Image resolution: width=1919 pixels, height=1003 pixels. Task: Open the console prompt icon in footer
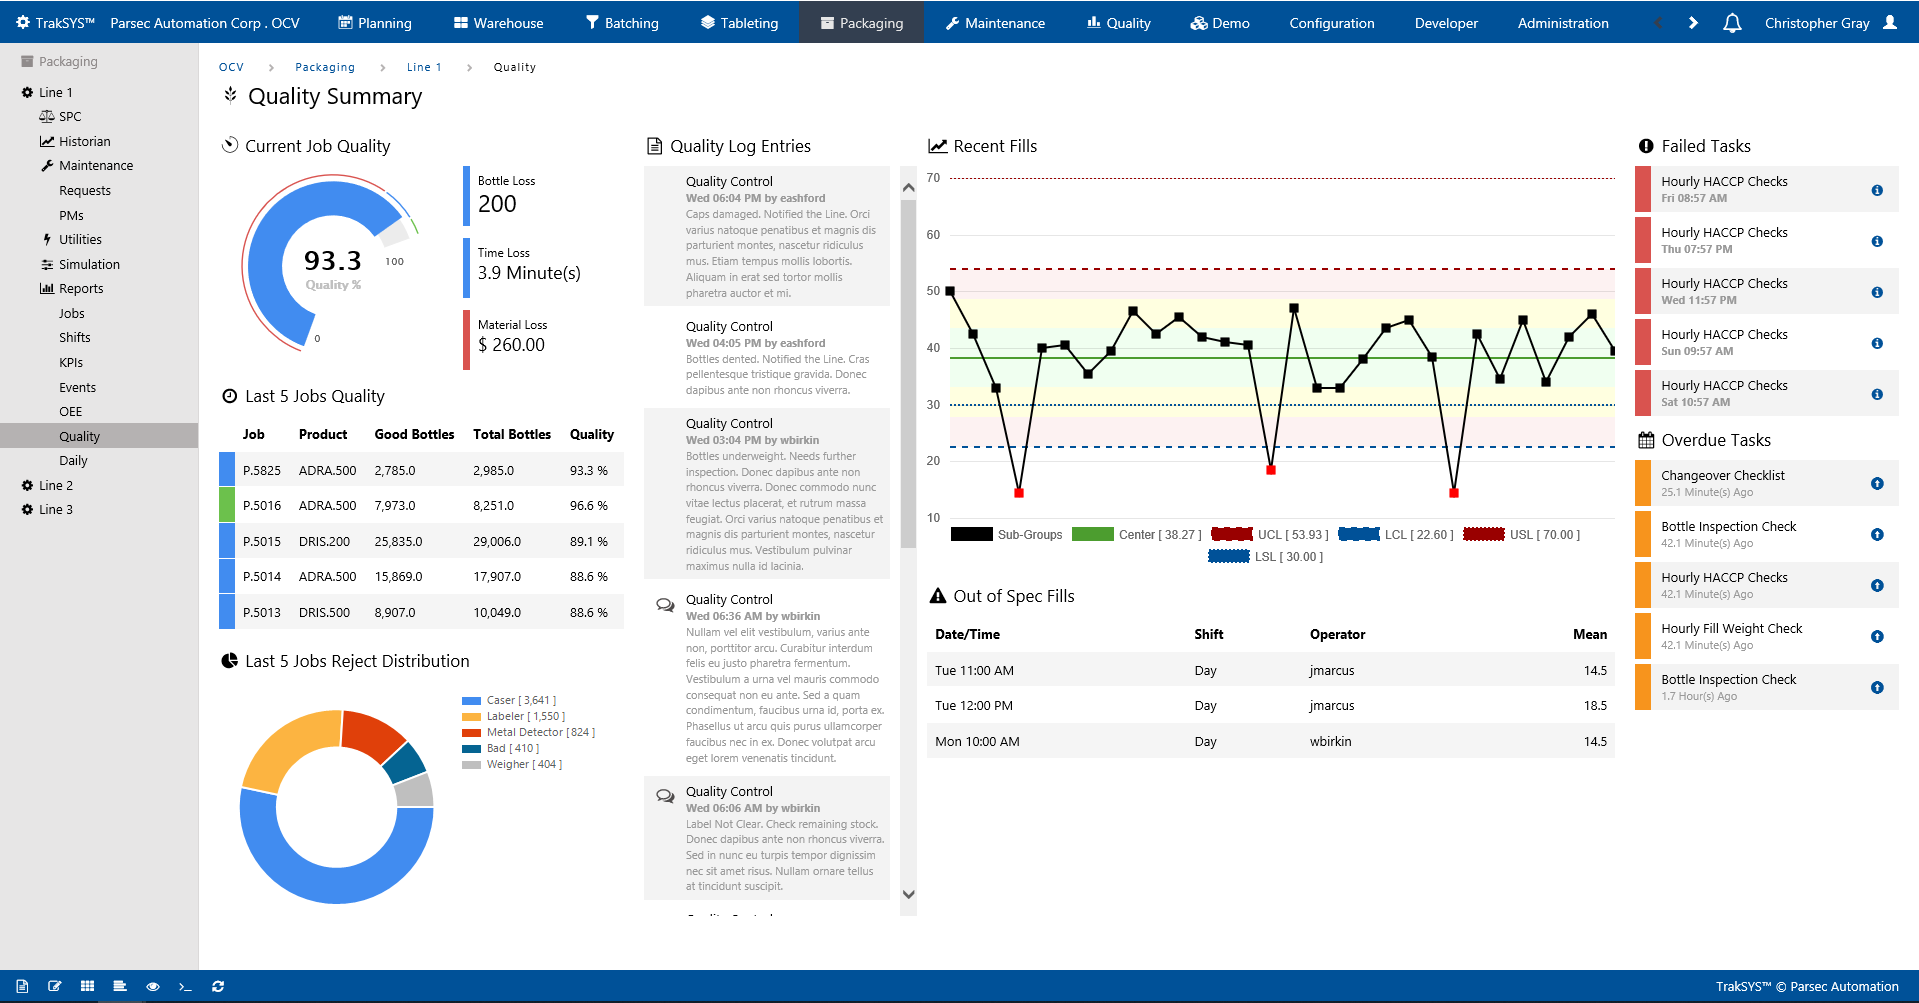pyautogui.click(x=185, y=986)
